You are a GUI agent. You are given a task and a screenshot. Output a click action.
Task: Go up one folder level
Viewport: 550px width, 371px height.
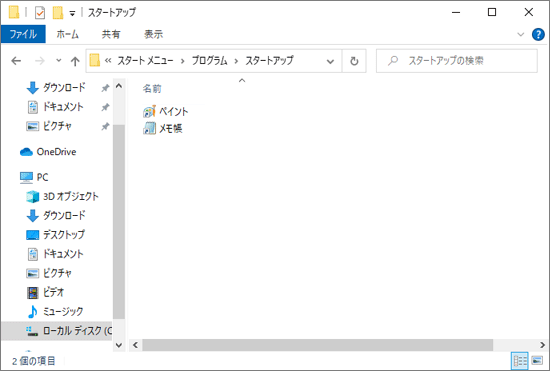pos(75,61)
